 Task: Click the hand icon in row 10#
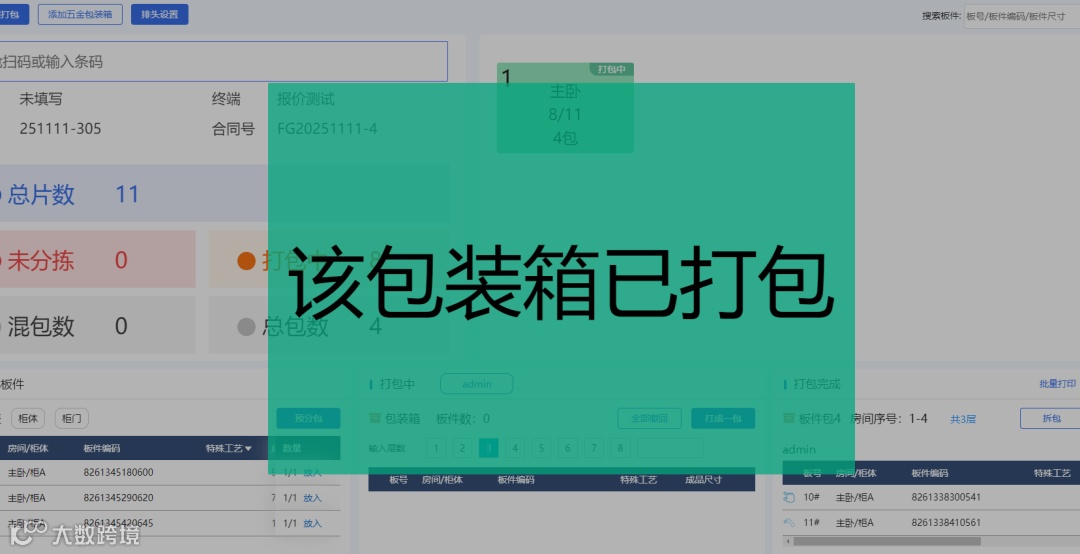[x=789, y=497]
